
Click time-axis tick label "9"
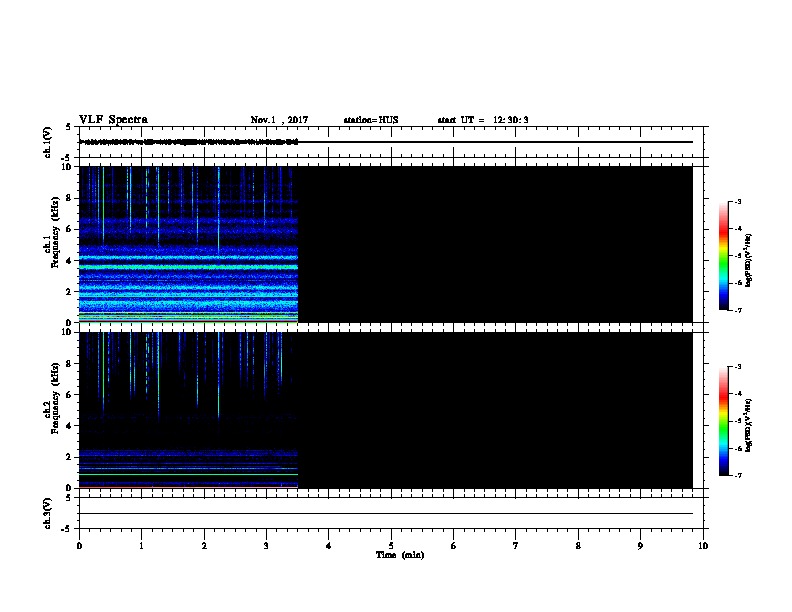640,546
